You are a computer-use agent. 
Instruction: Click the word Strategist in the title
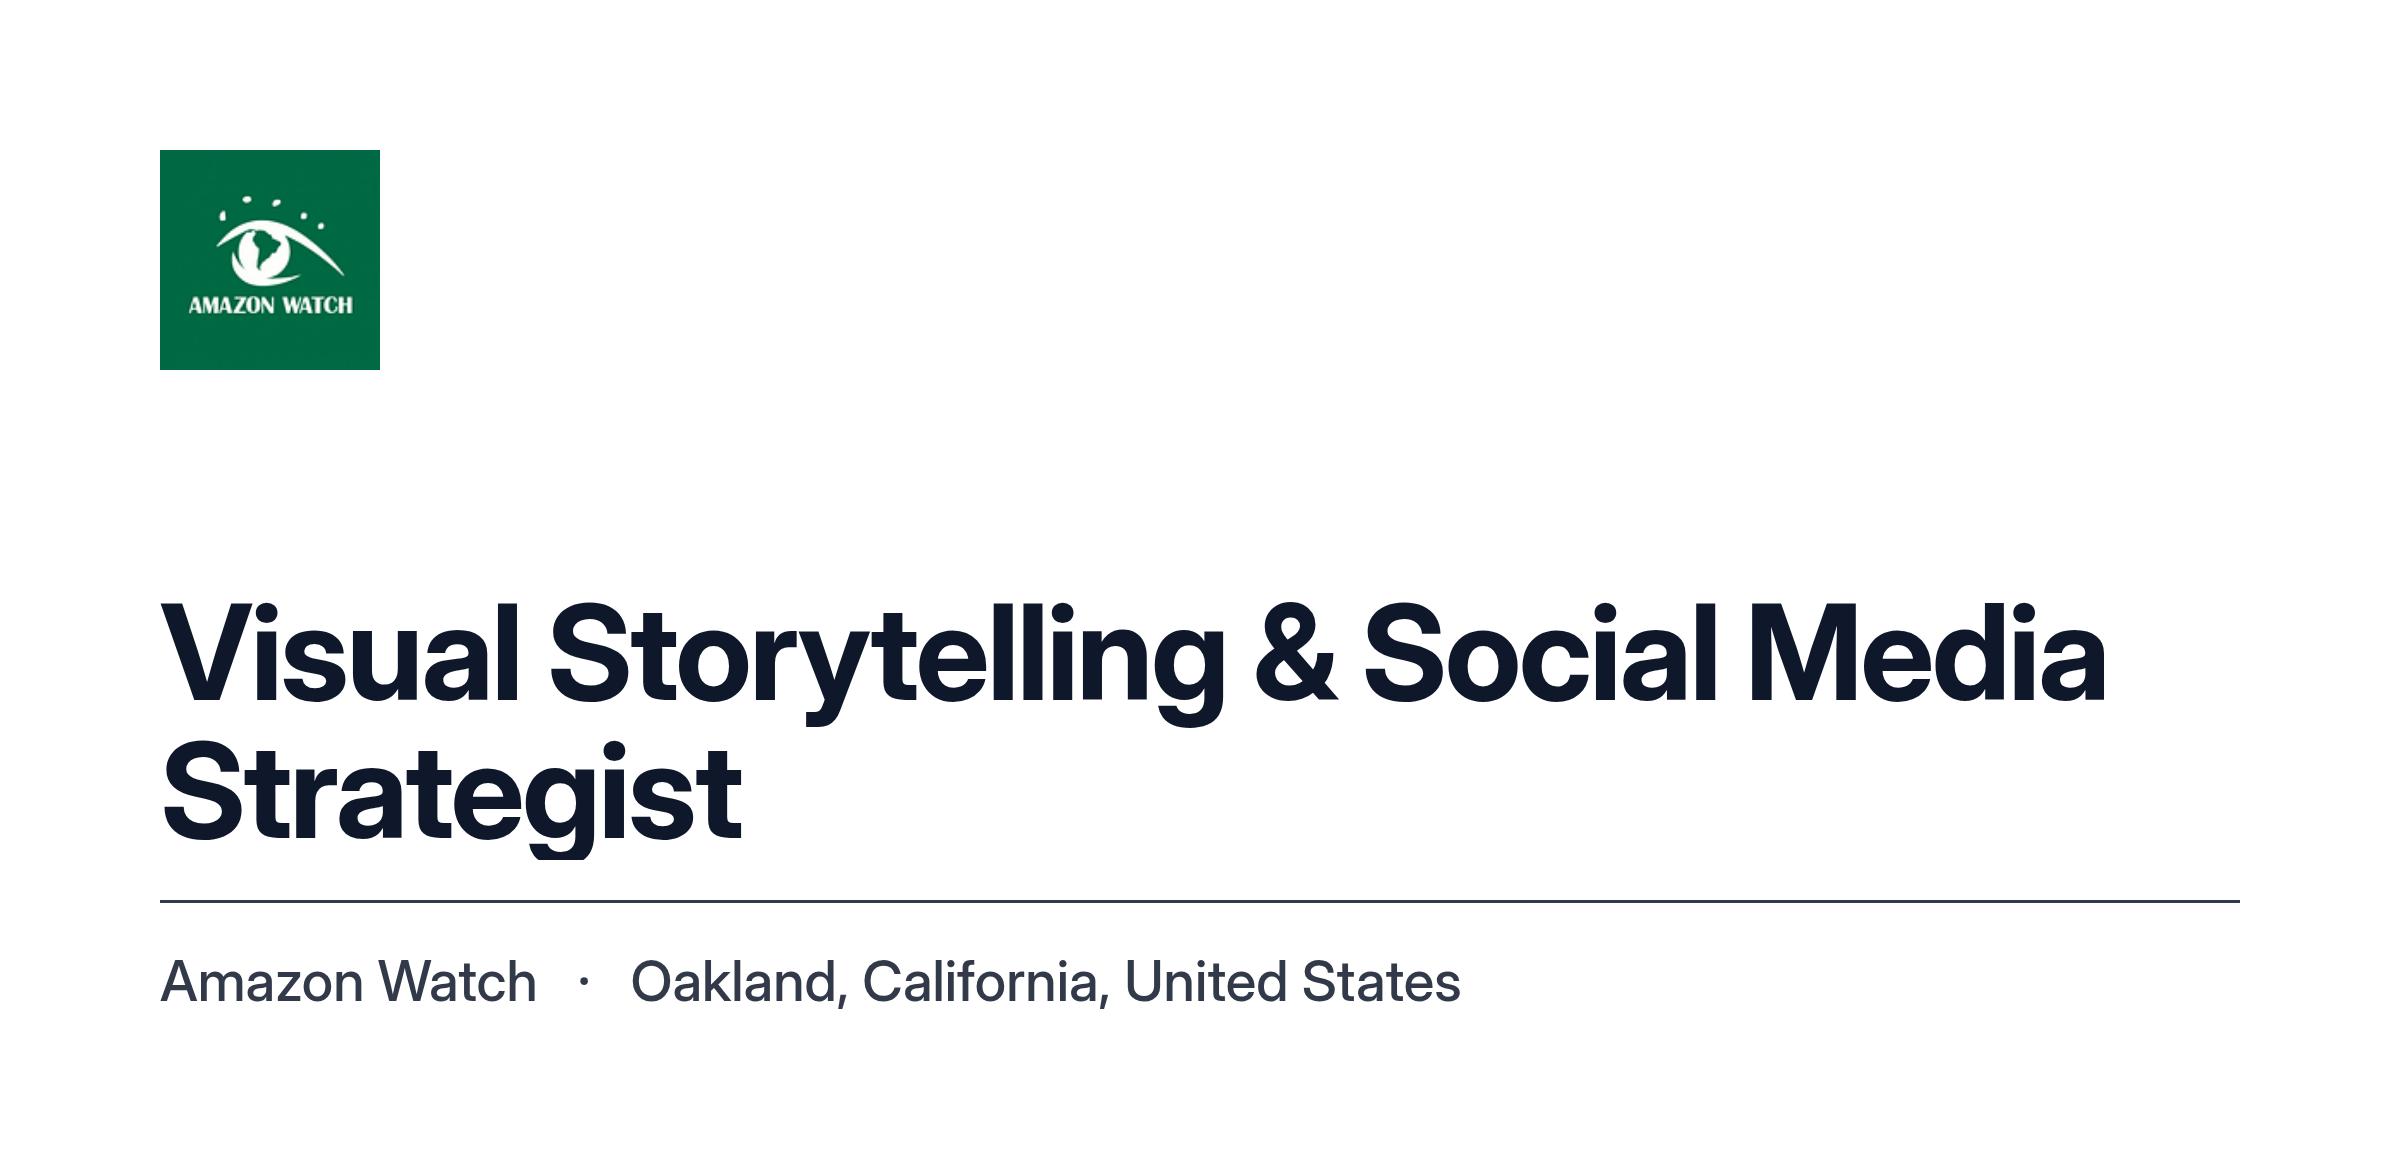tap(451, 797)
